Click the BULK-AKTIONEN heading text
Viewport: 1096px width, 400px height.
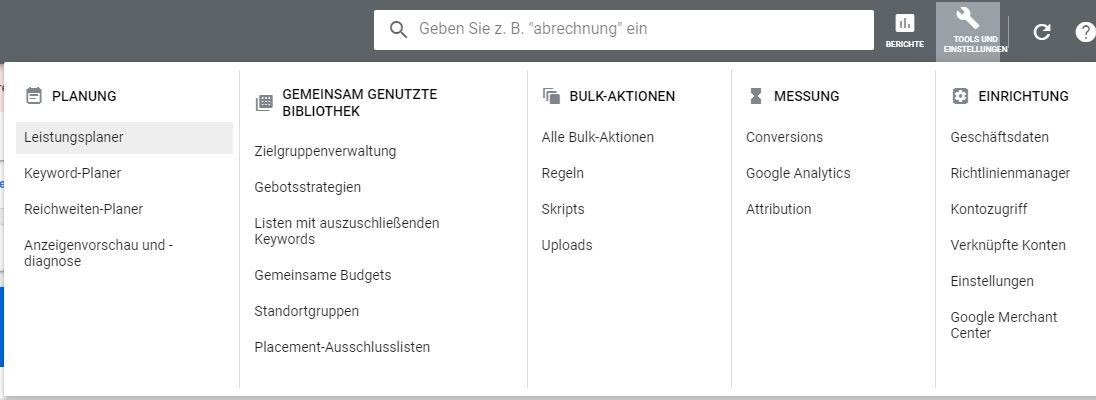click(x=622, y=96)
